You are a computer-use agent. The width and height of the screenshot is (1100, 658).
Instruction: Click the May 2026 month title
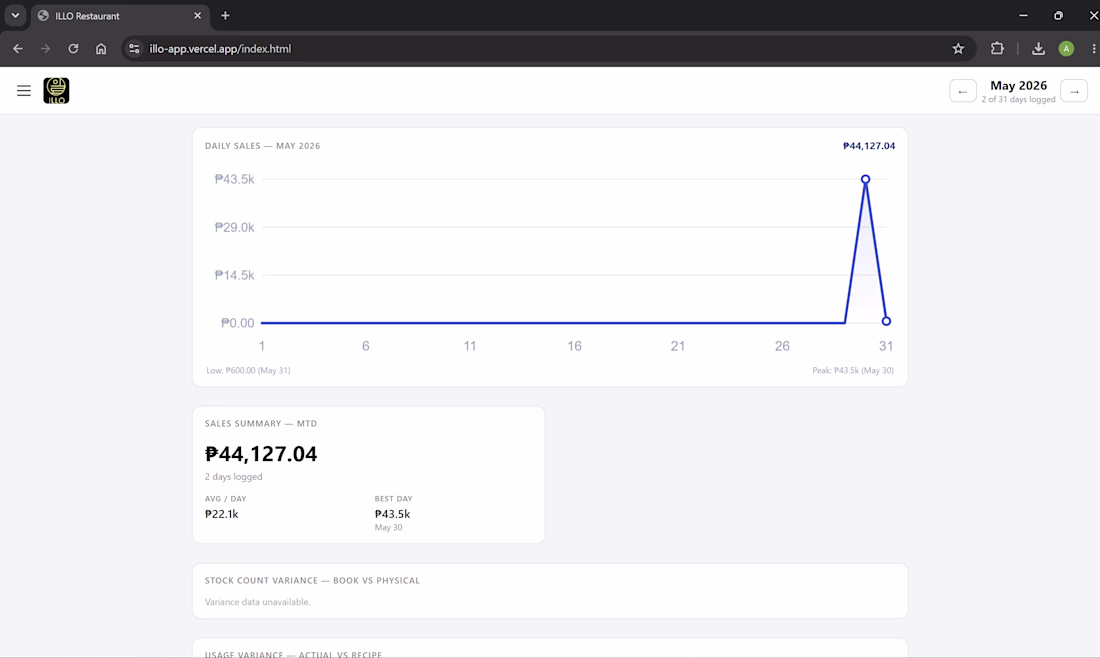coord(1018,86)
